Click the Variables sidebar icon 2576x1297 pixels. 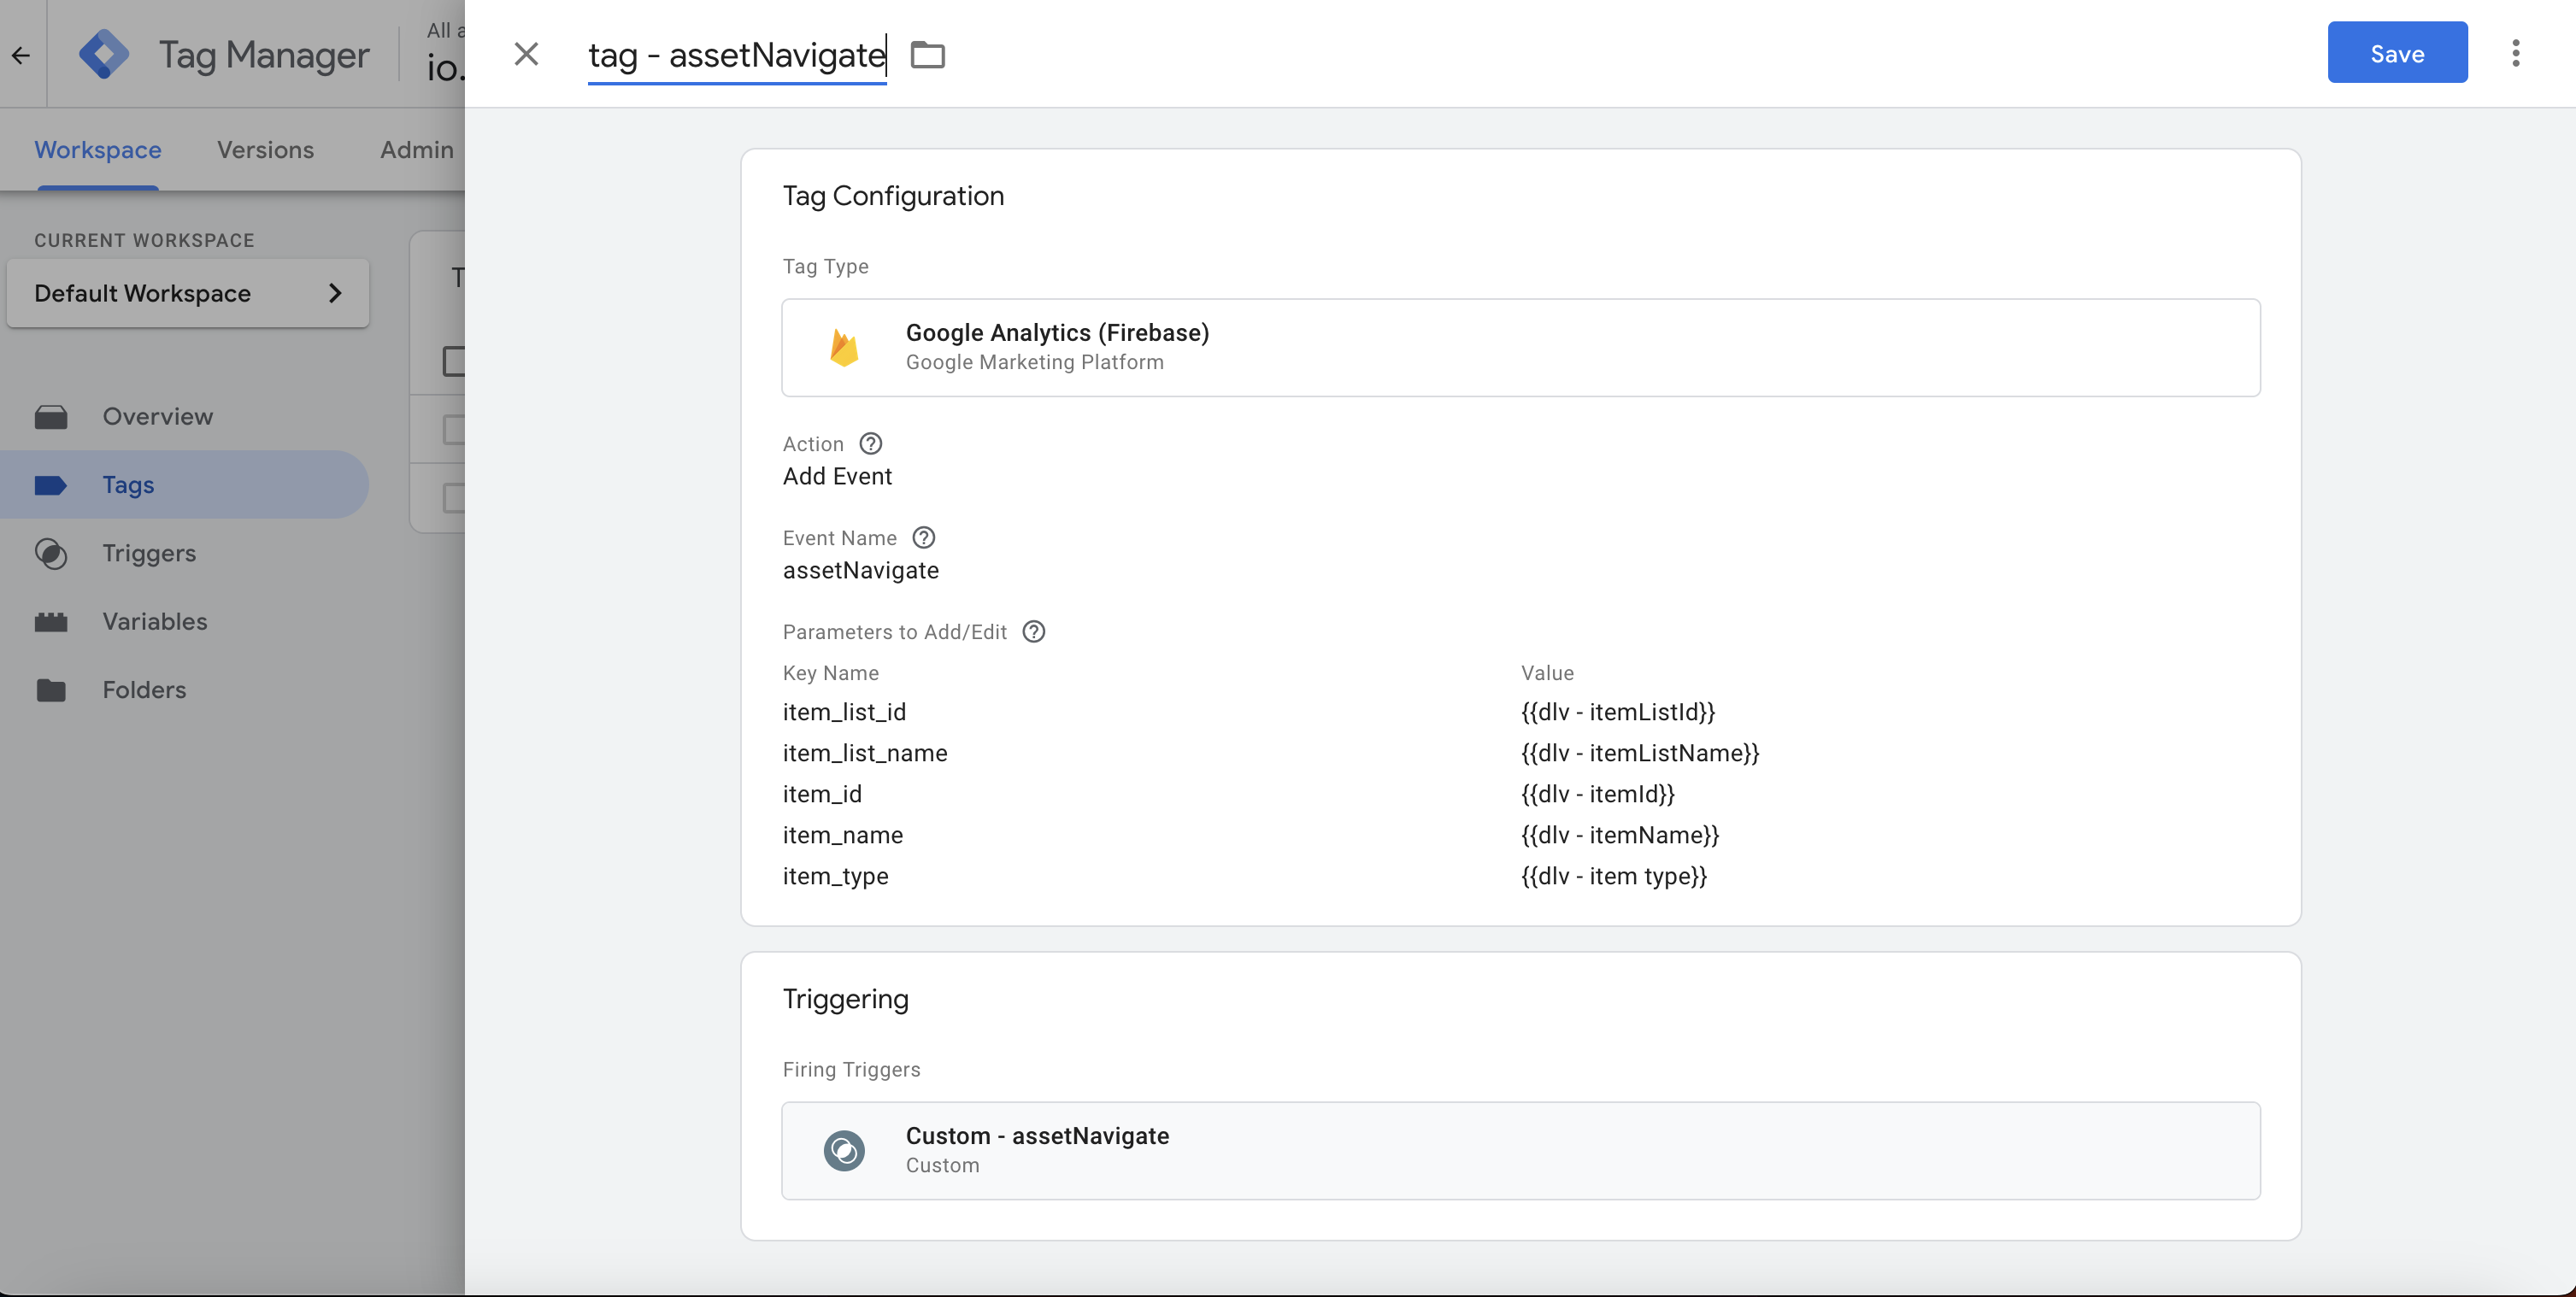[51, 622]
